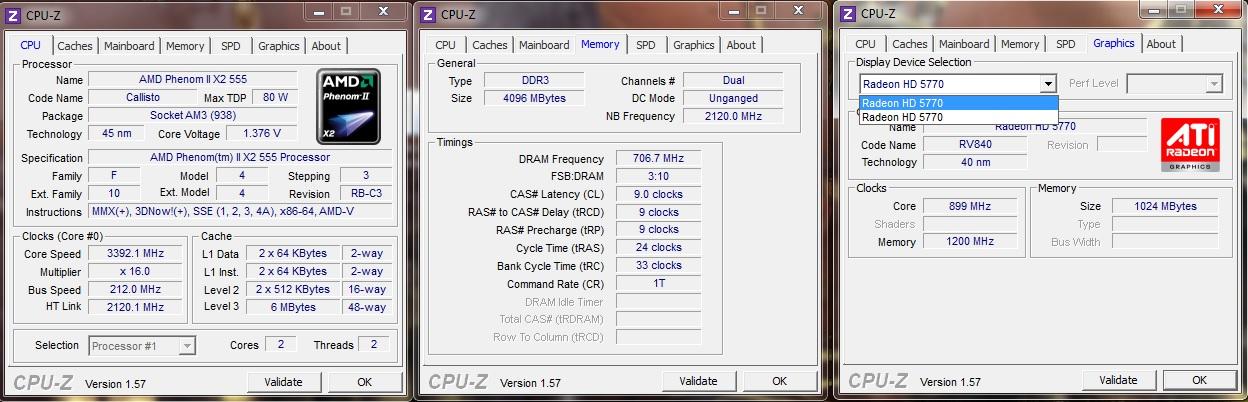Click the CPU-Z title icon in the middle window

428,14
